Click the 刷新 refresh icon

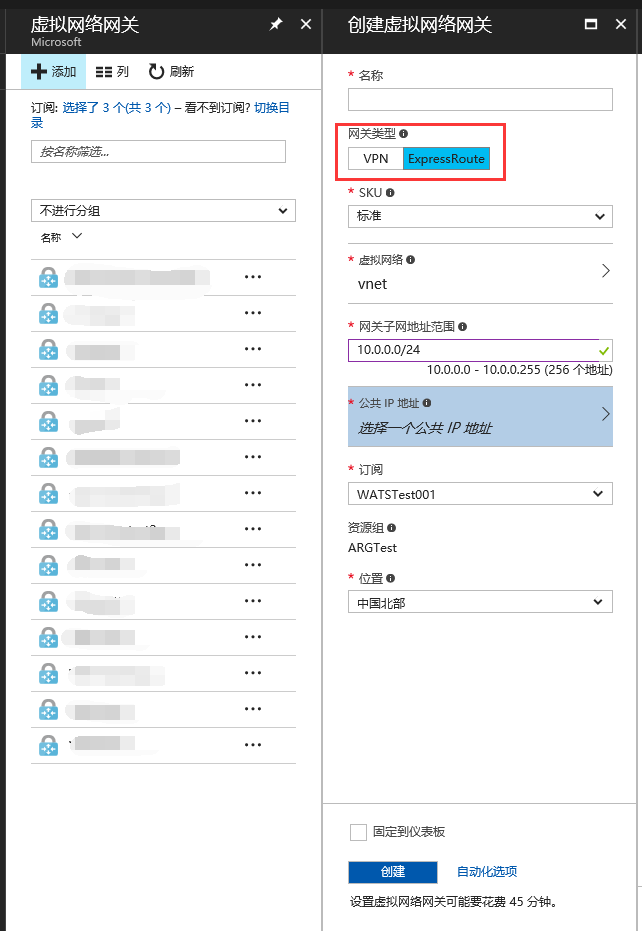click(157, 72)
